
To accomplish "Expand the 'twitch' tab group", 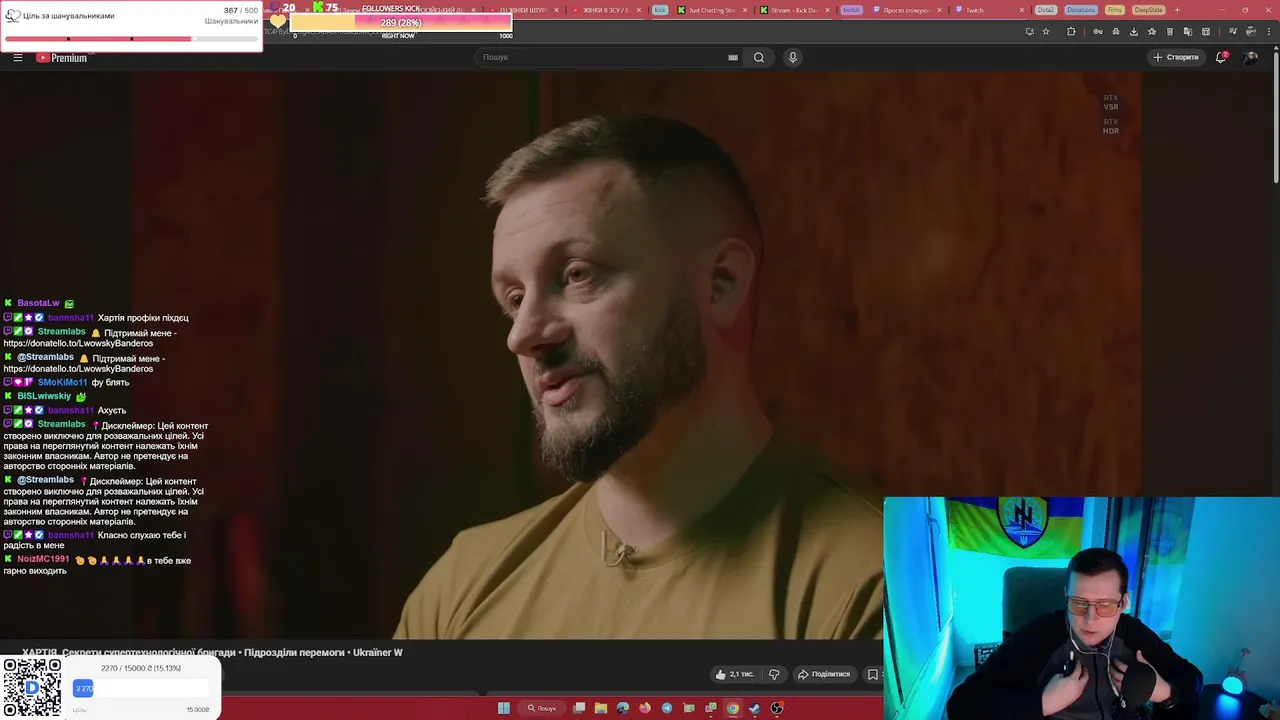I will [851, 10].
